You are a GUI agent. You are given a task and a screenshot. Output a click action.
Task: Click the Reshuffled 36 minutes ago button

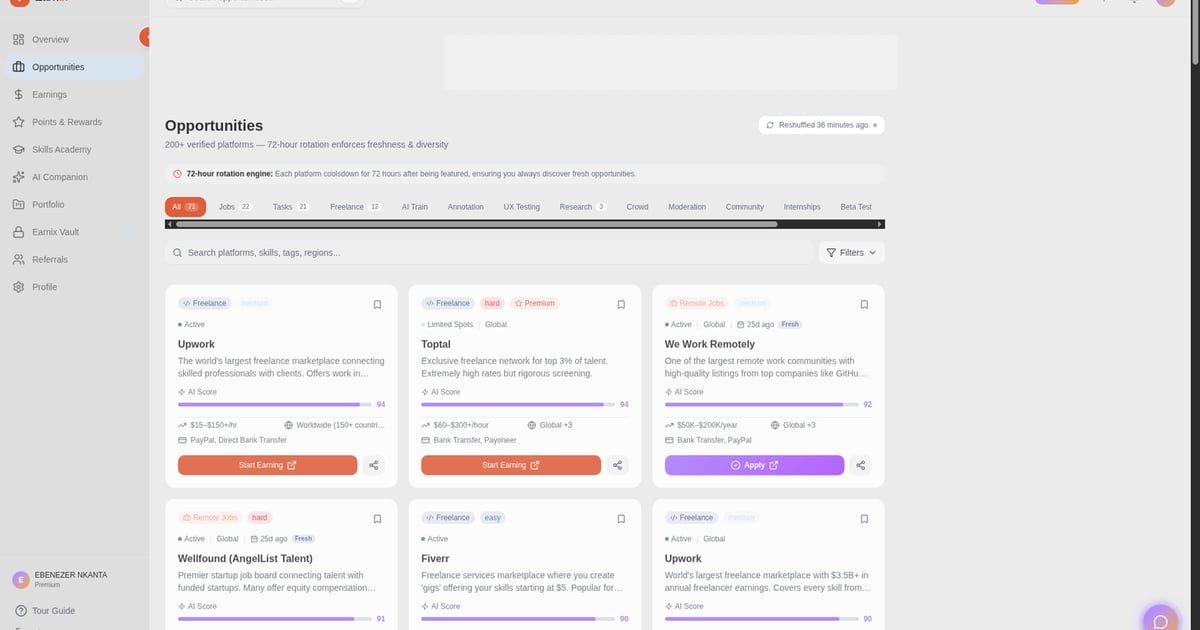point(821,125)
